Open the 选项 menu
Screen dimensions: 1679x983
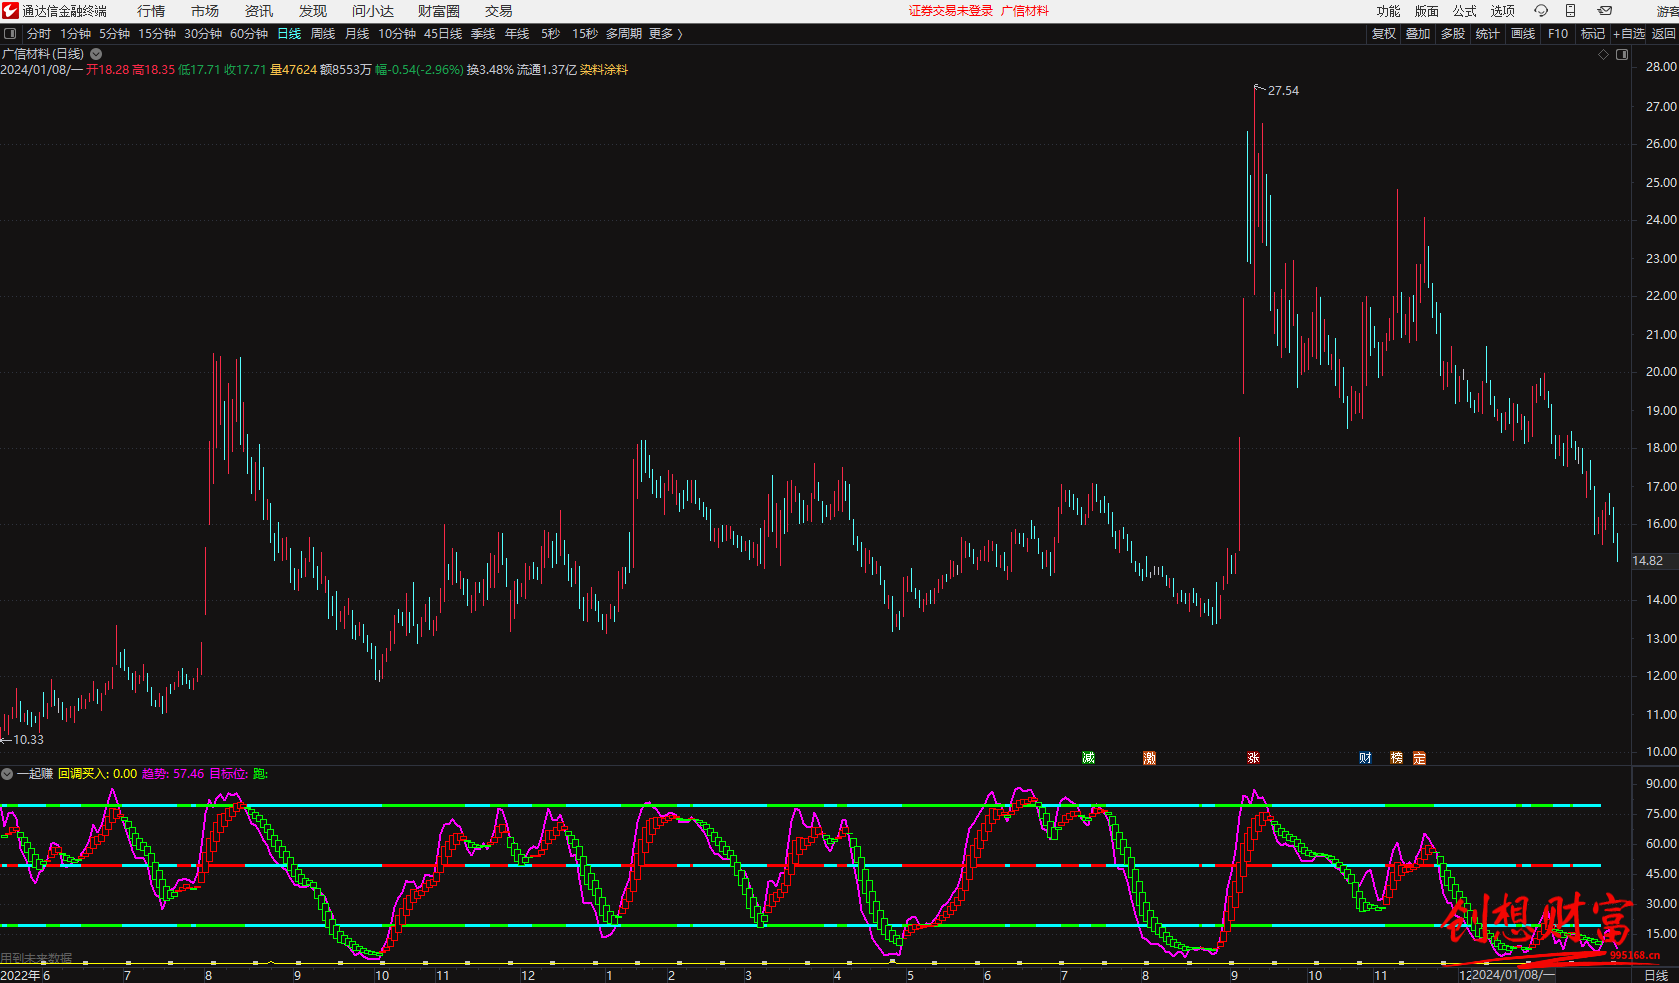click(x=1503, y=11)
